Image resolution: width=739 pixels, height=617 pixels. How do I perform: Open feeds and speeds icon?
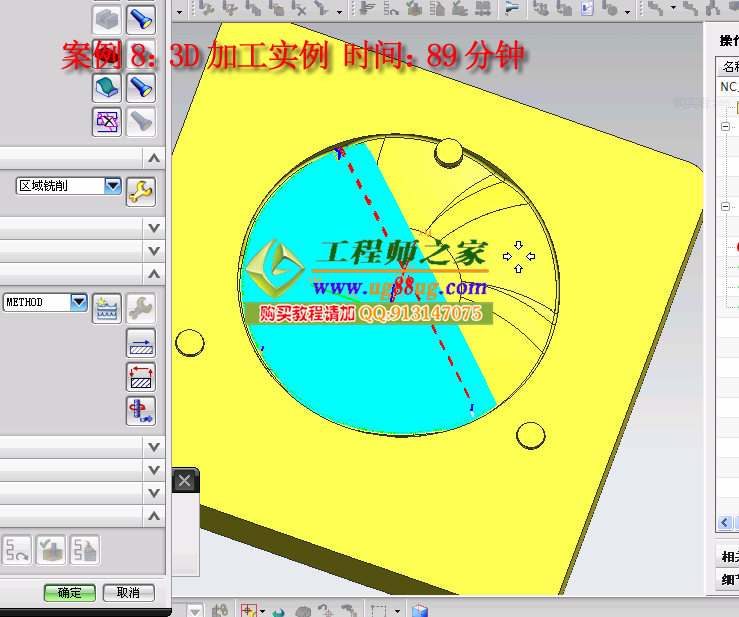pyautogui.click(x=140, y=411)
